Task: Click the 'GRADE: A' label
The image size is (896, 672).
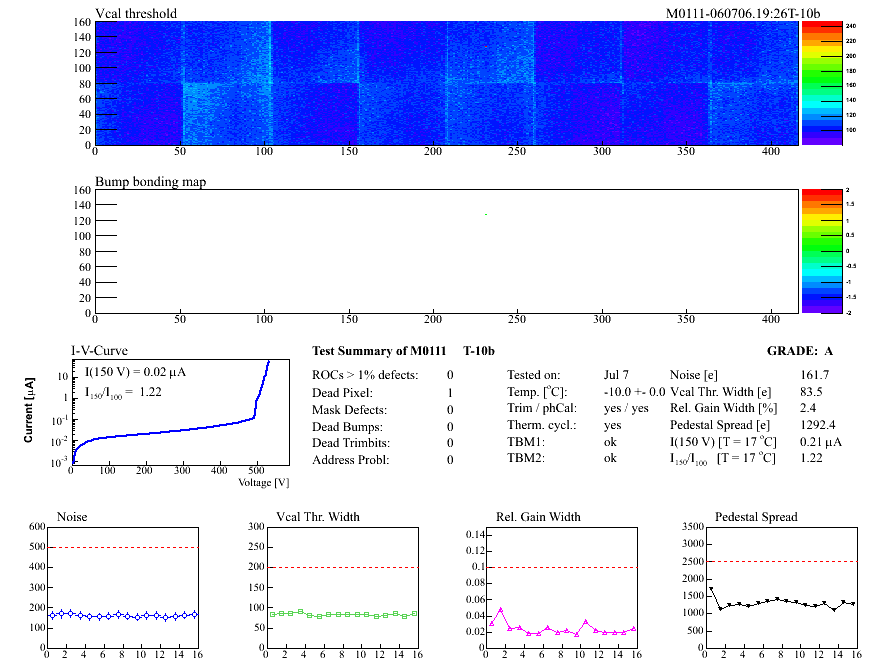Action: tap(799, 351)
